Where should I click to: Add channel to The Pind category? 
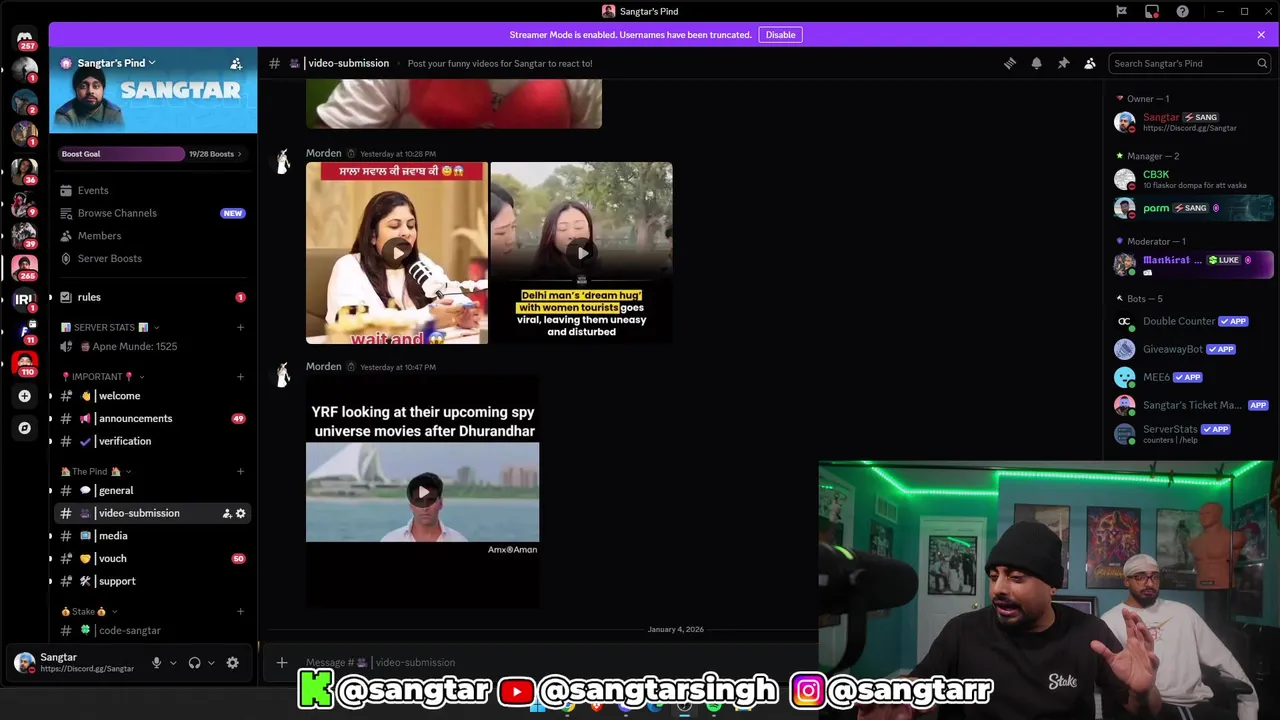(240, 471)
